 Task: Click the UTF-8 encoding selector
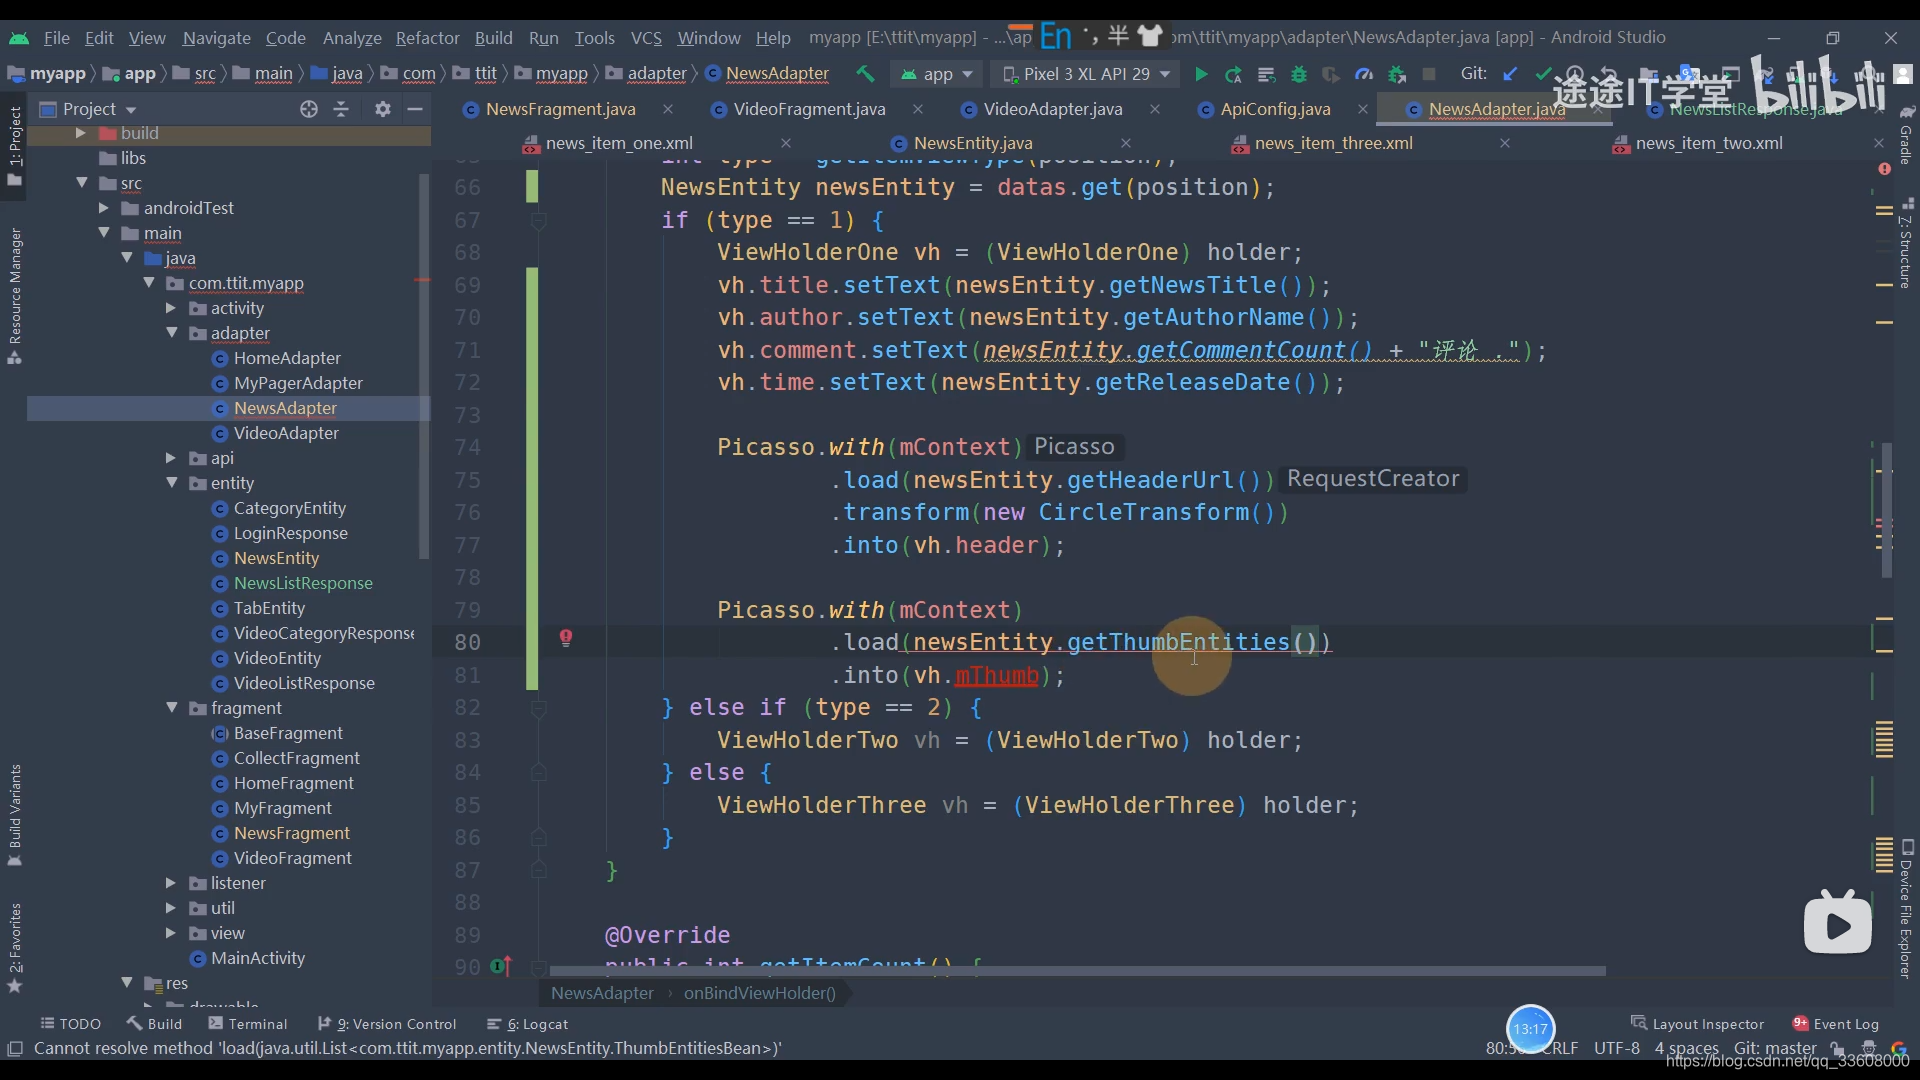pos(1617,1048)
